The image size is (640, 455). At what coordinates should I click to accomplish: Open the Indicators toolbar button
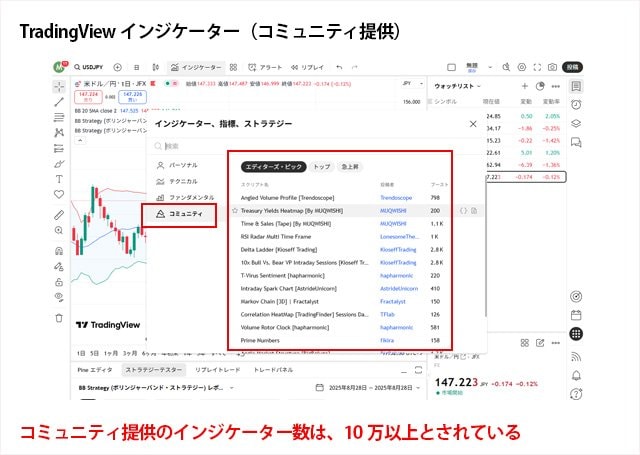(196, 67)
